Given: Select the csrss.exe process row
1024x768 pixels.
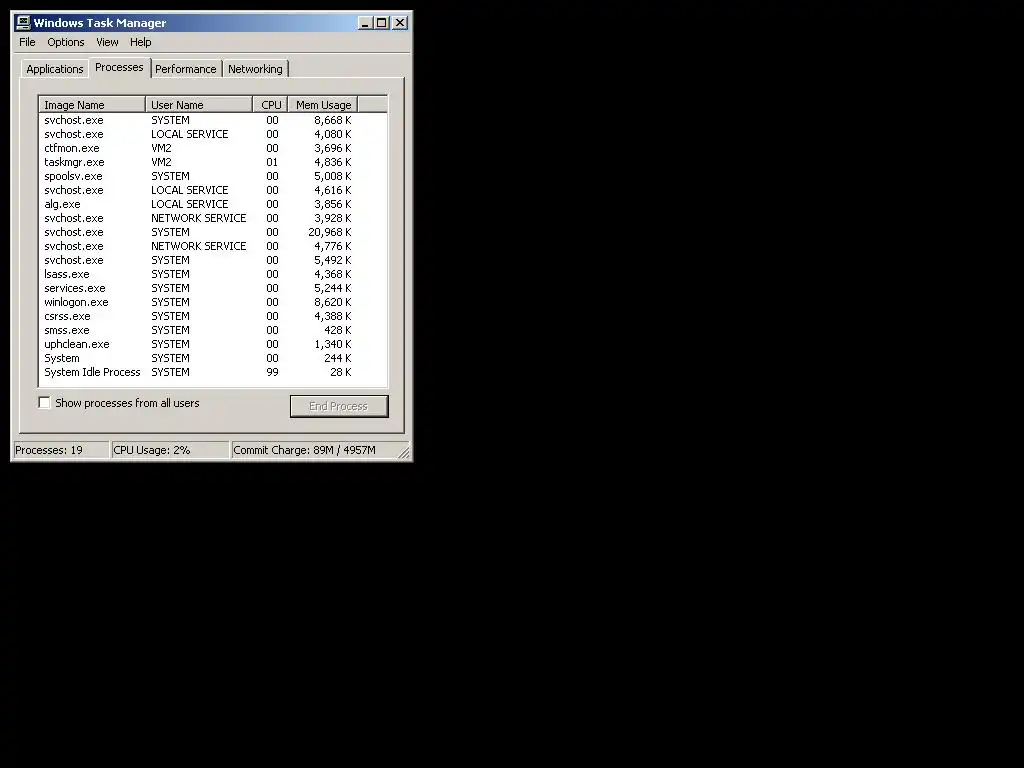Looking at the screenshot, I should coord(213,316).
